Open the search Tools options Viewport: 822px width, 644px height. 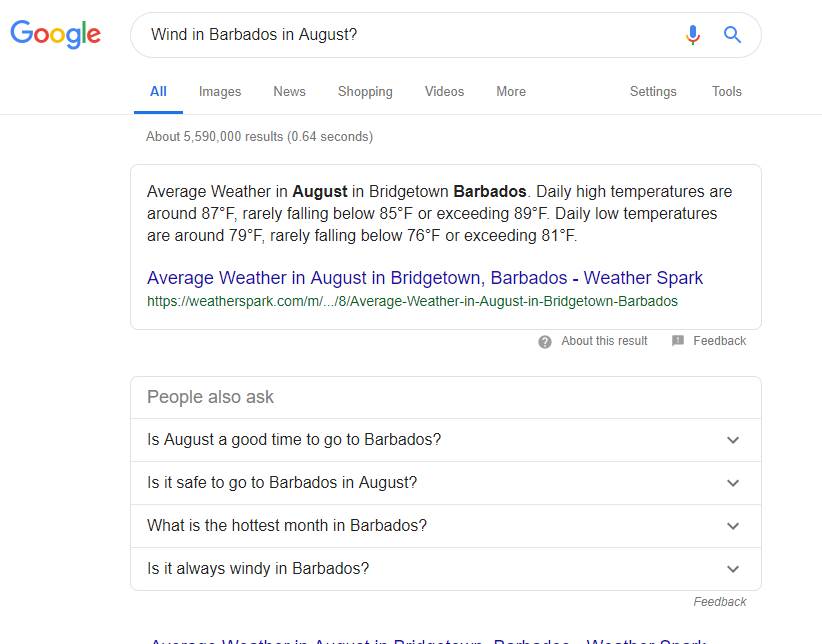(x=727, y=91)
